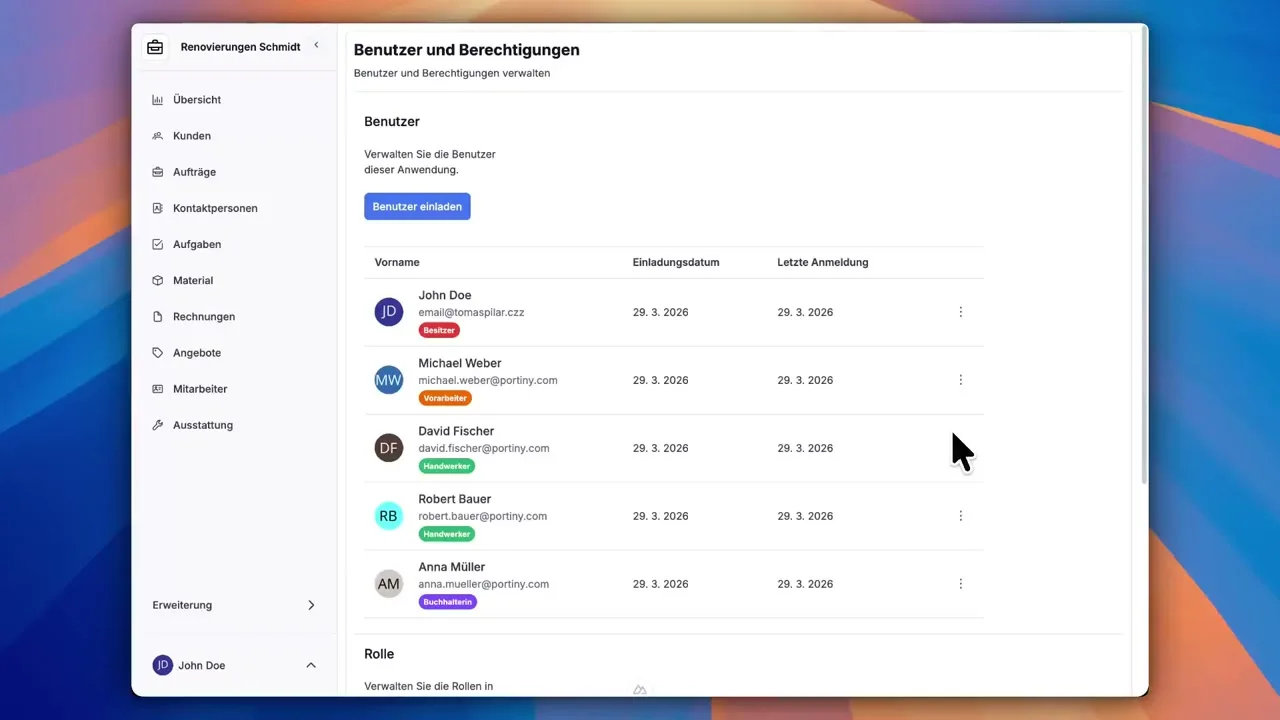Expand the Erweiterung section
Screen dimensions: 1280x720
311,605
